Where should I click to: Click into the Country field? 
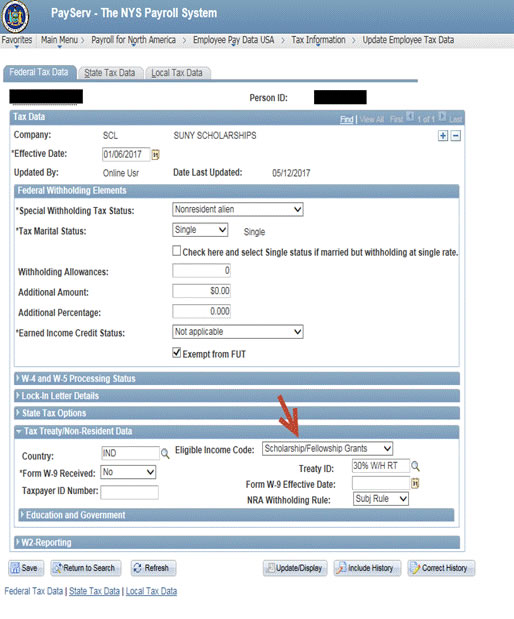coord(130,453)
